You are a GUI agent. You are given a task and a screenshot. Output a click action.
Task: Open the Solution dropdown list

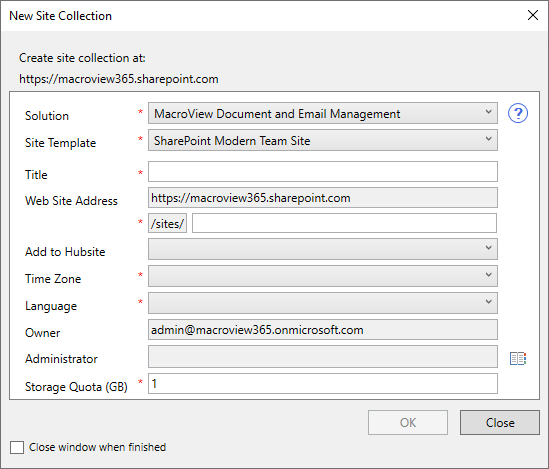pos(322,113)
